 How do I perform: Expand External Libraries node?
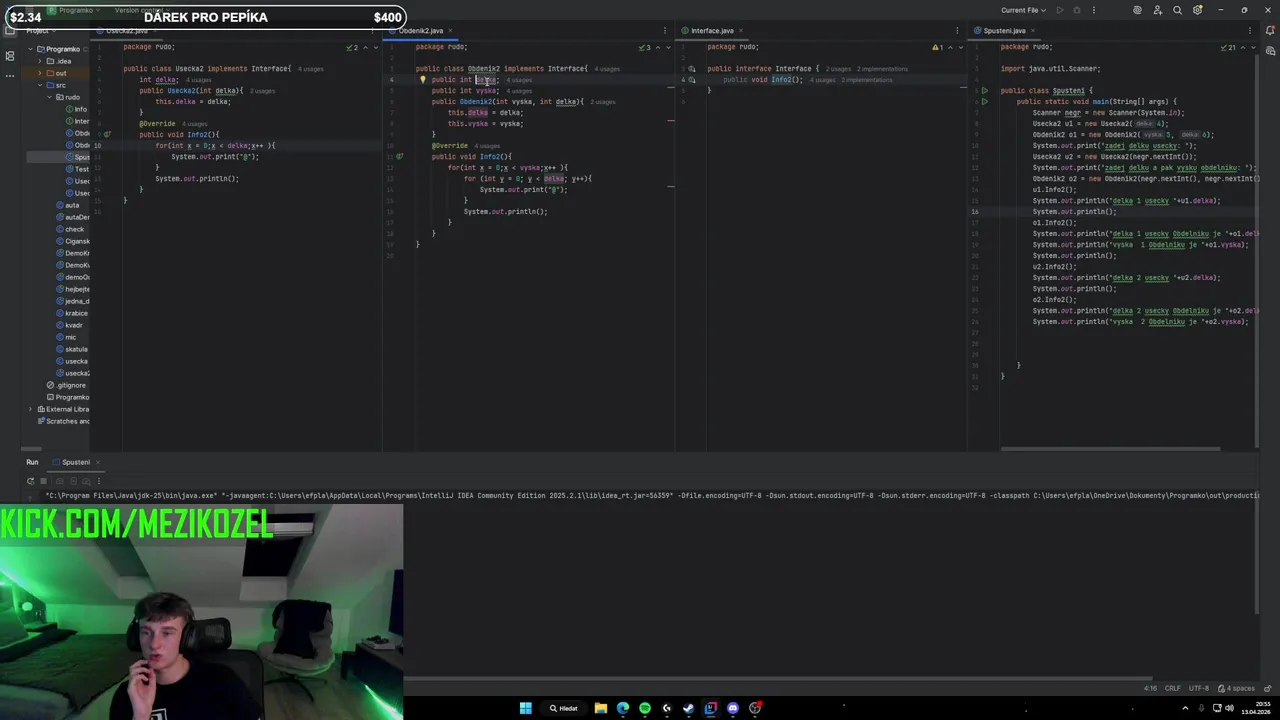coord(30,409)
